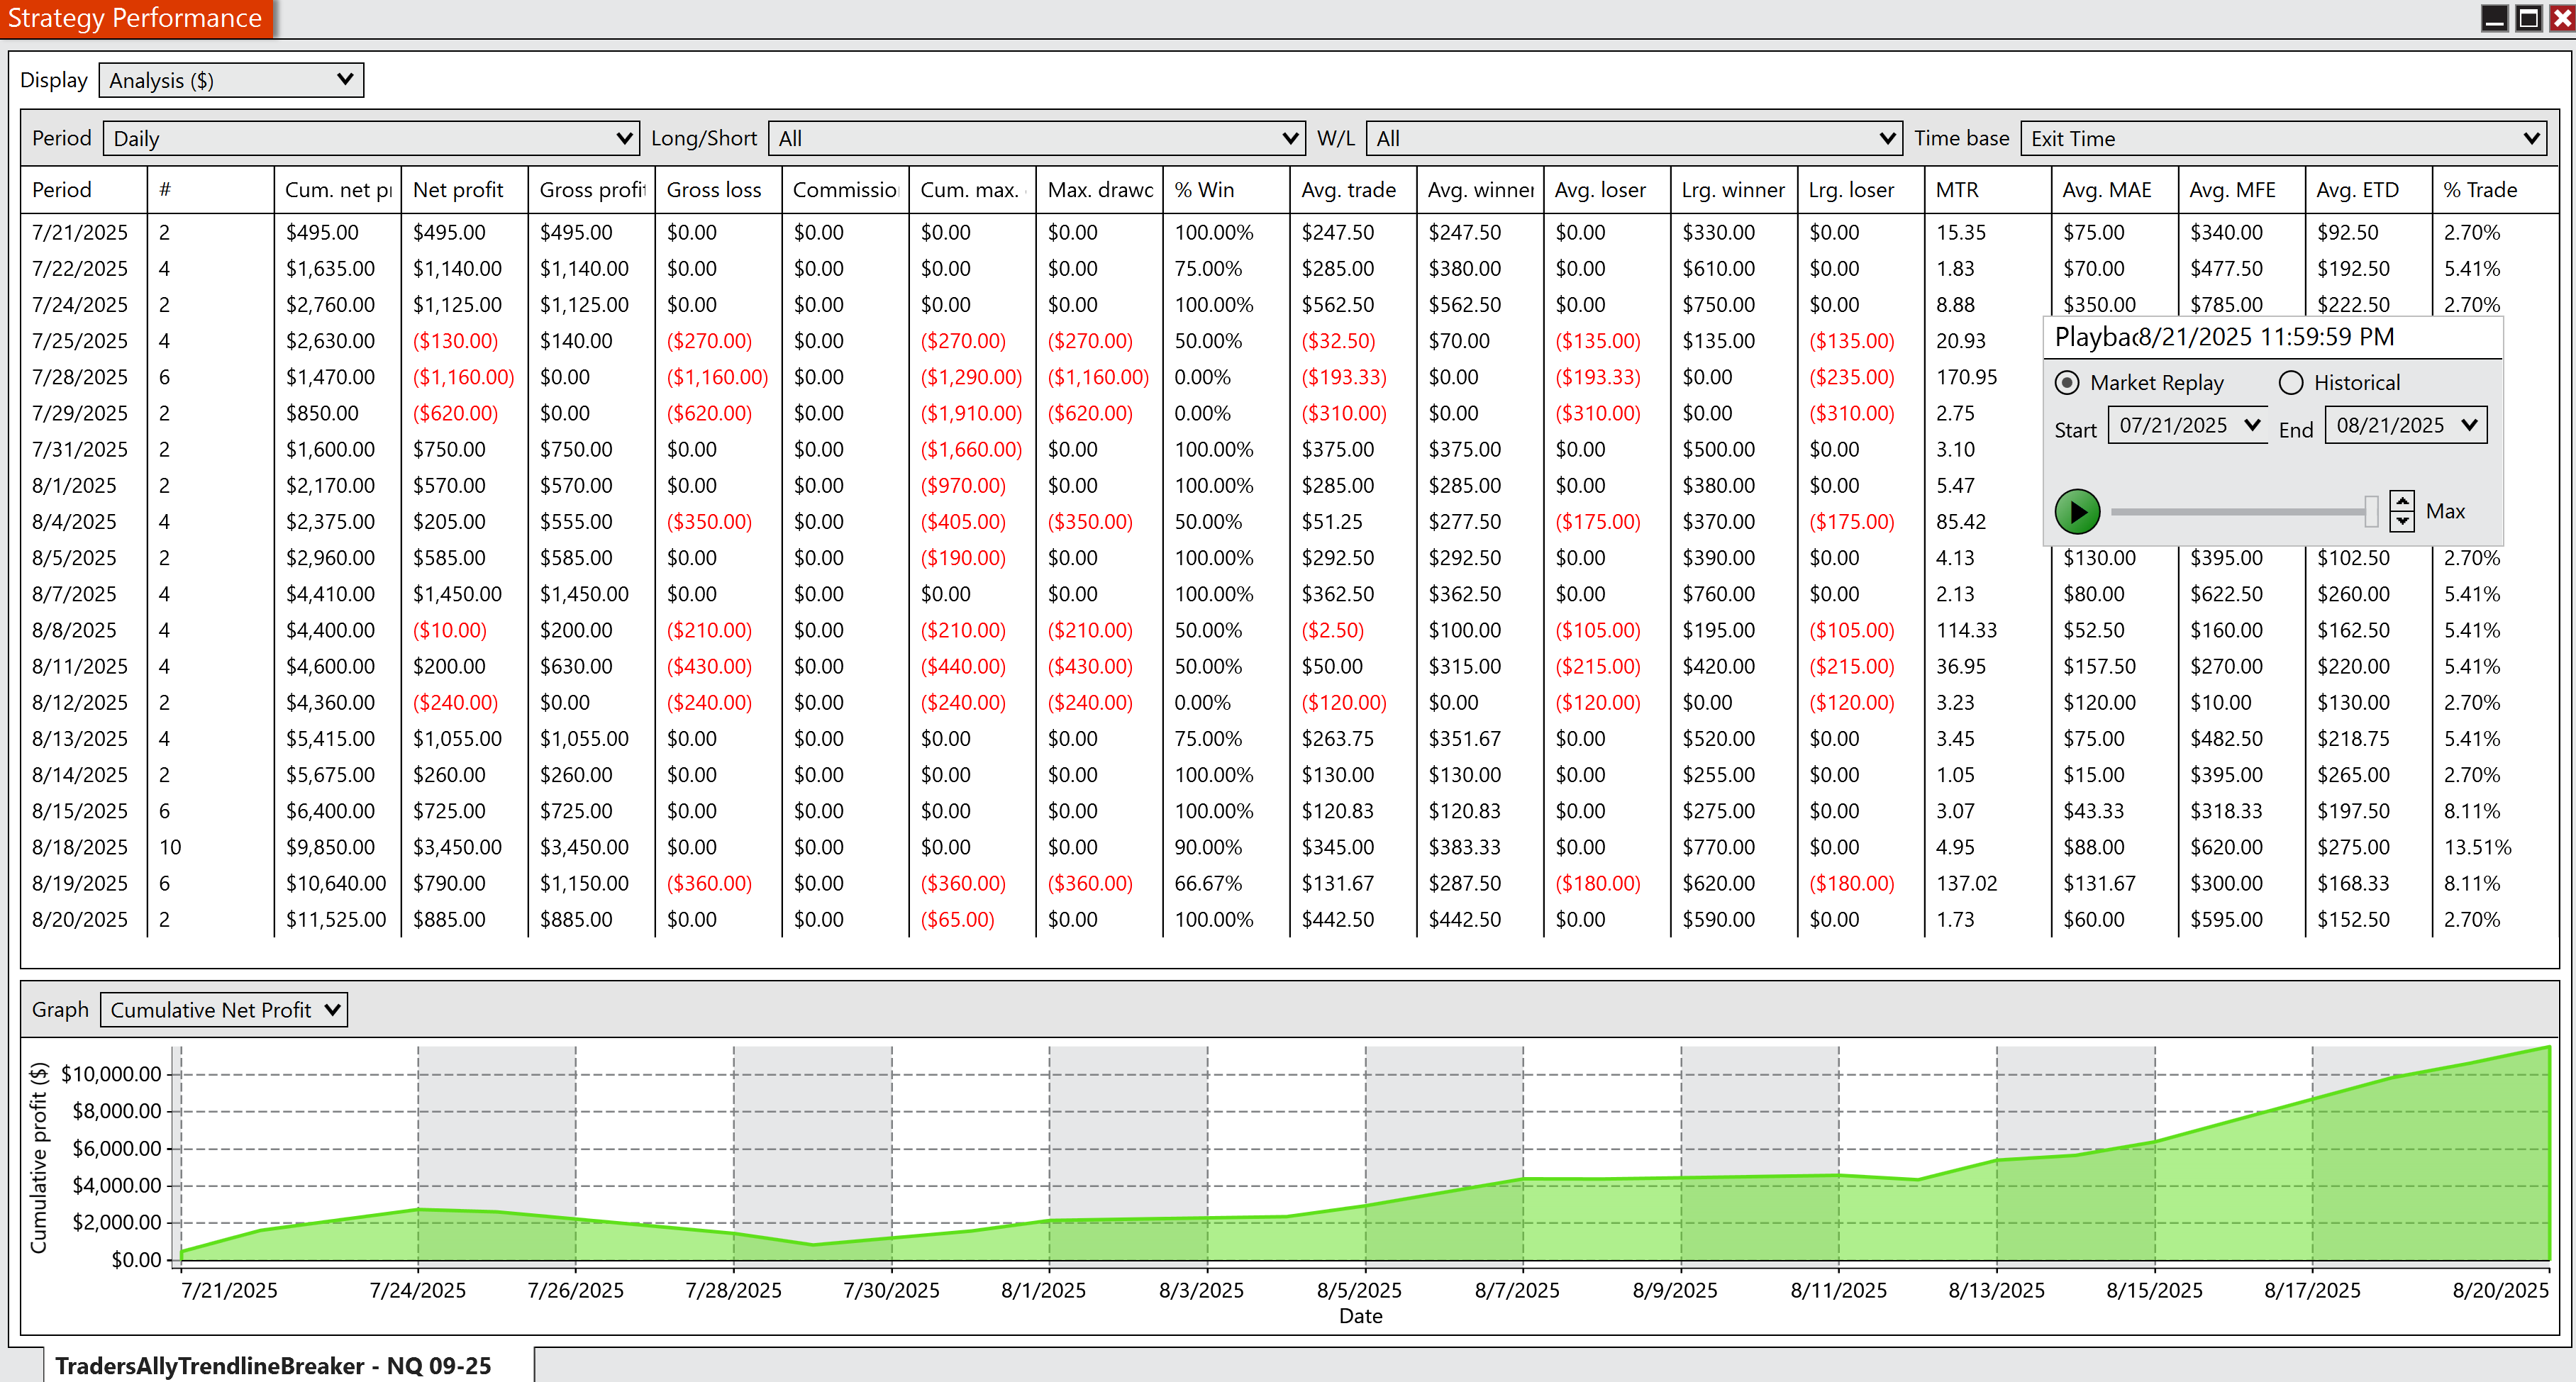
Task: Open the Graph Cumulative Net Profit dropdown
Action: pos(224,1010)
